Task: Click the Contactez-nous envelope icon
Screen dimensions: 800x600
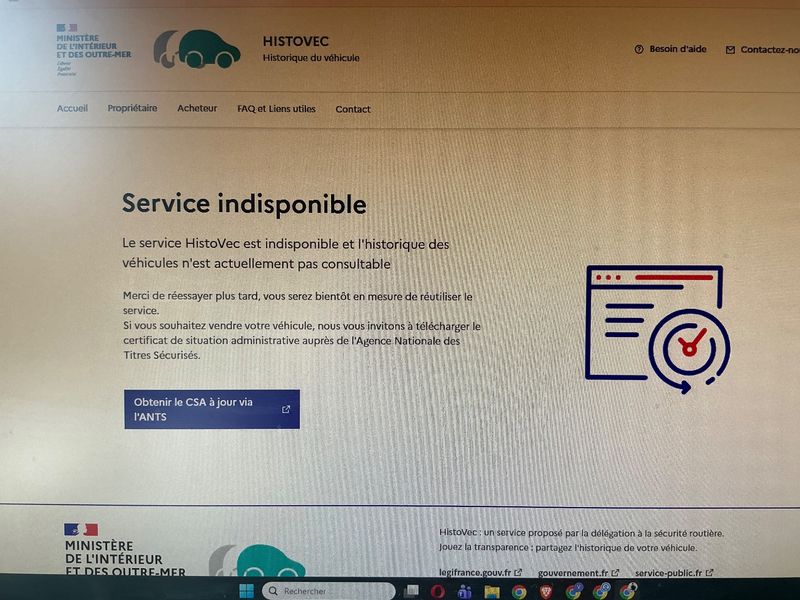Action: pos(730,49)
